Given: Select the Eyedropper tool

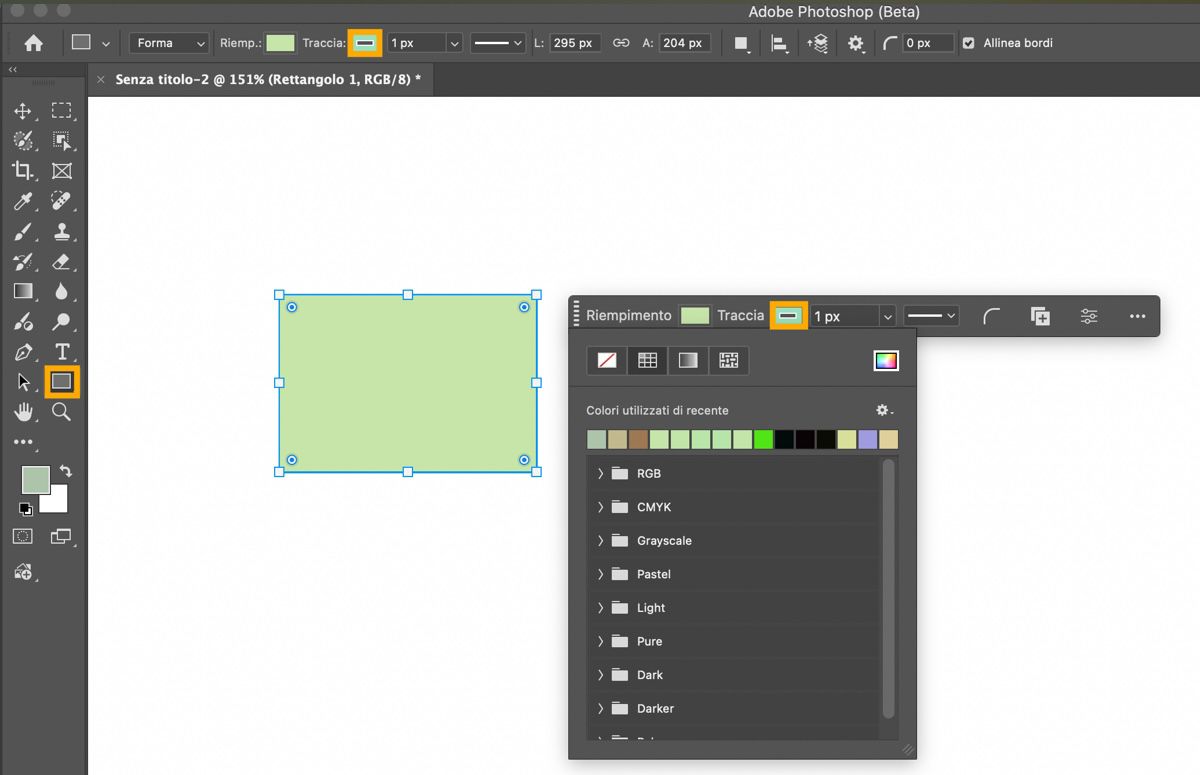Looking at the screenshot, I should coord(23,202).
